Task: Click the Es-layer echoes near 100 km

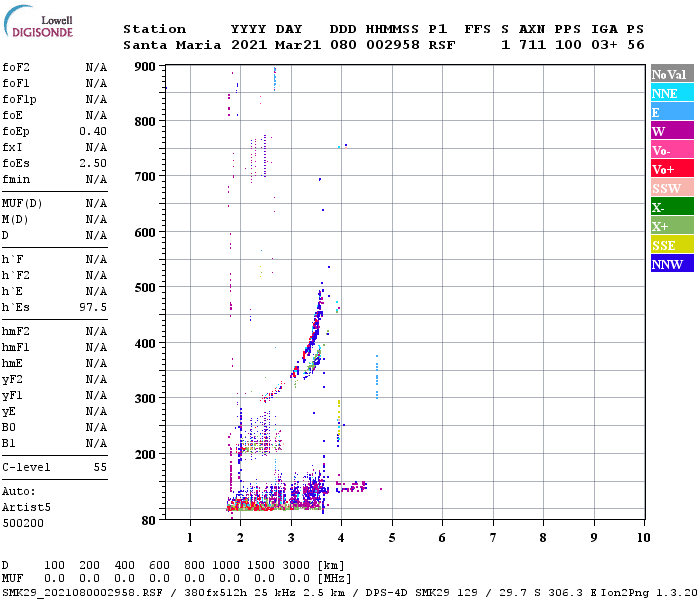Action: (277, 505)
